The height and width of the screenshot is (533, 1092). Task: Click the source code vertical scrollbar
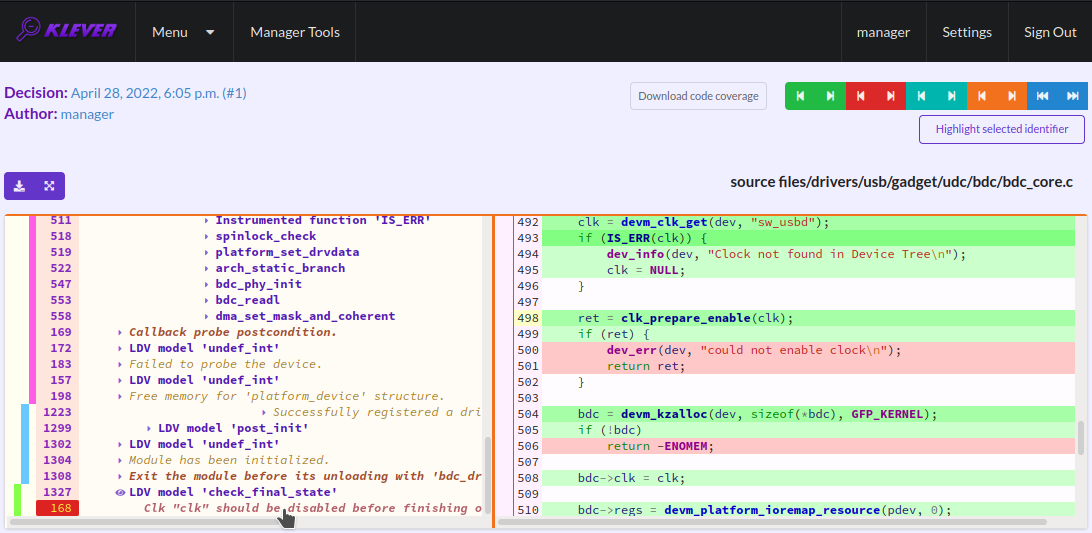[x=1081, y=438]
